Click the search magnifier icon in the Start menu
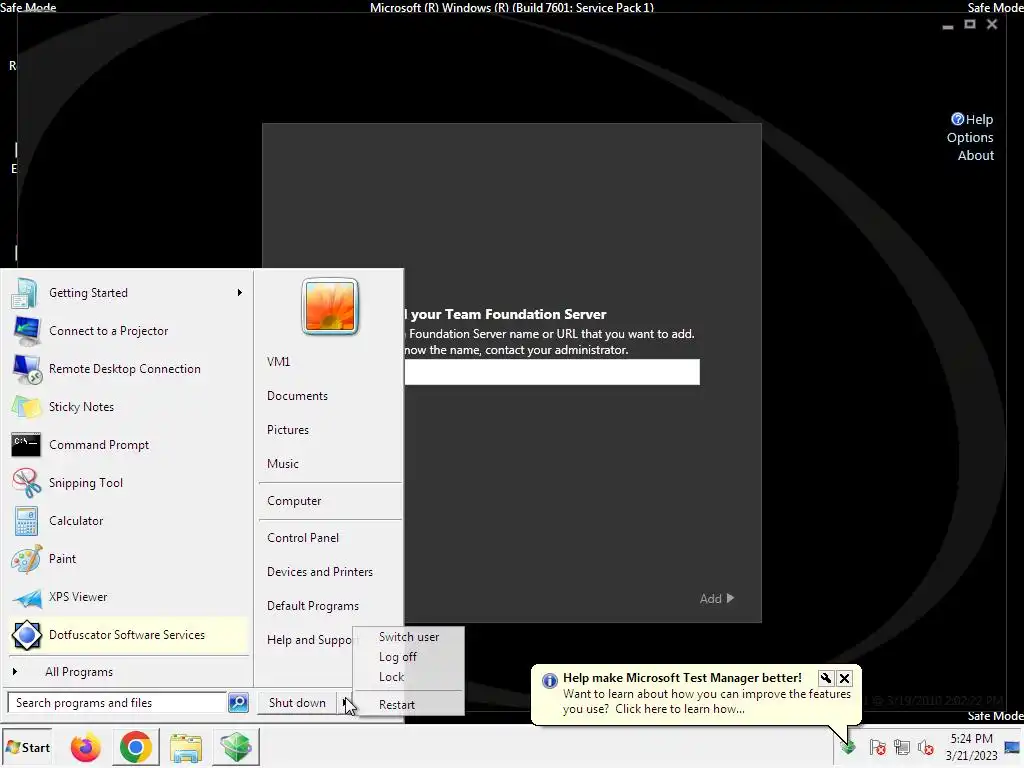 (238, 703)
